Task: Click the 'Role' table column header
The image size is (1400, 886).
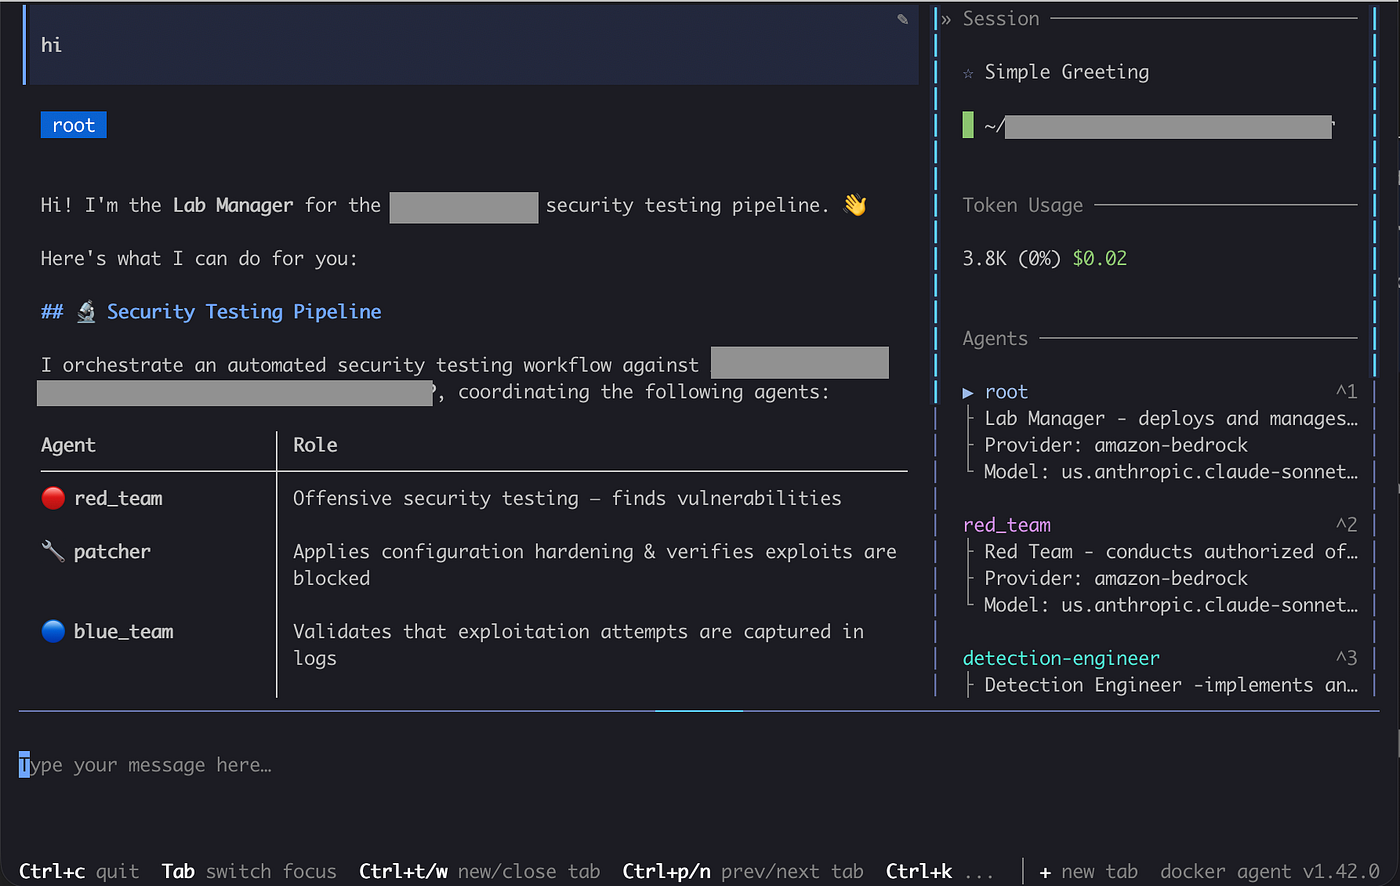Action: (315, 445)
